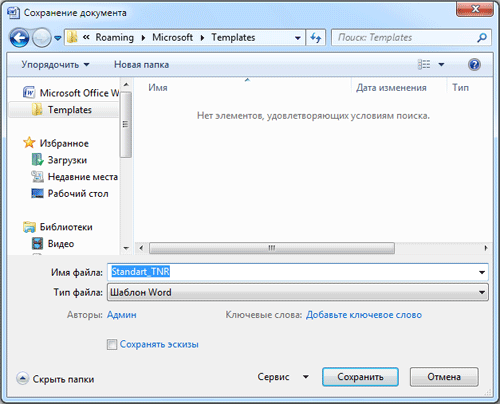Open the Сервис menu
Image resolution: width=500 pixels, height=404 pixels.
pos(283,377)
